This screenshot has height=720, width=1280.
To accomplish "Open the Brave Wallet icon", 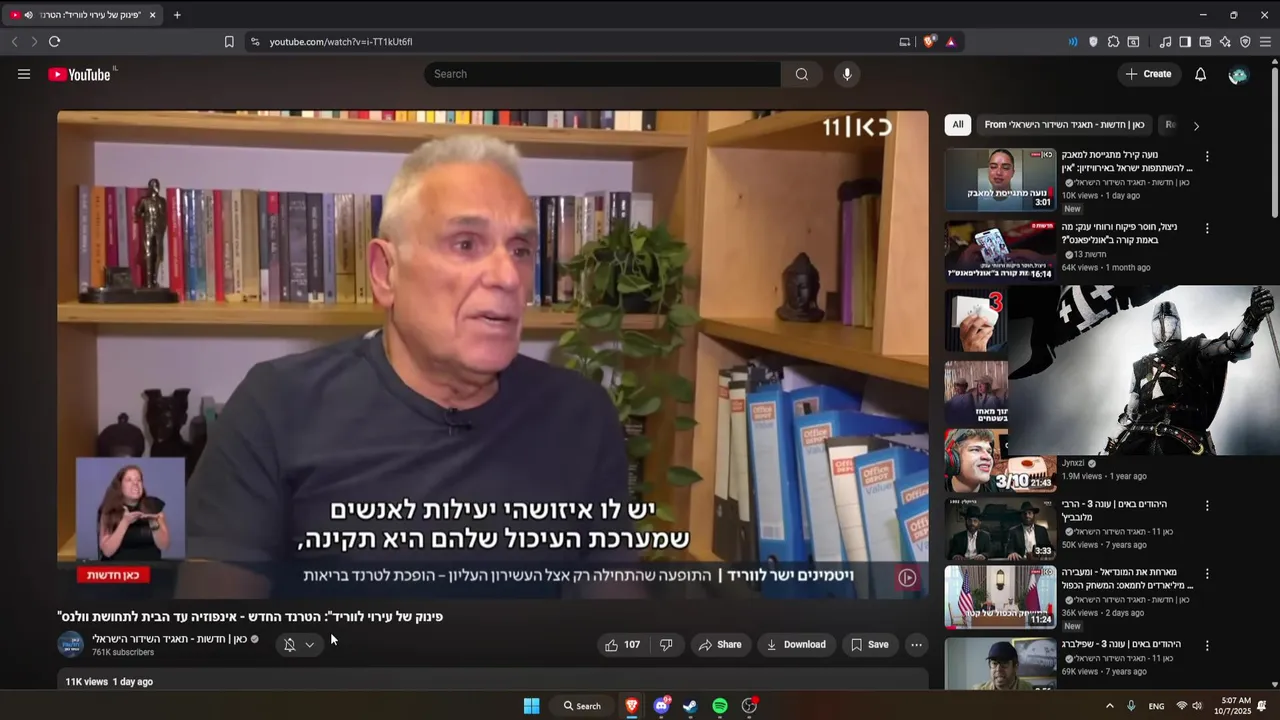I will click(x=1205, y=42).
